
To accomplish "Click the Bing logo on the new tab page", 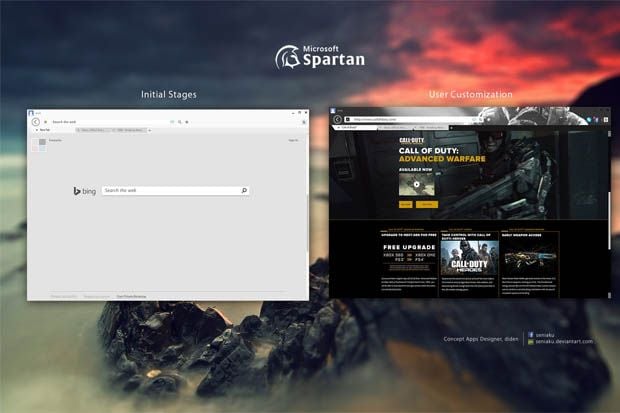I will (85, 191).
